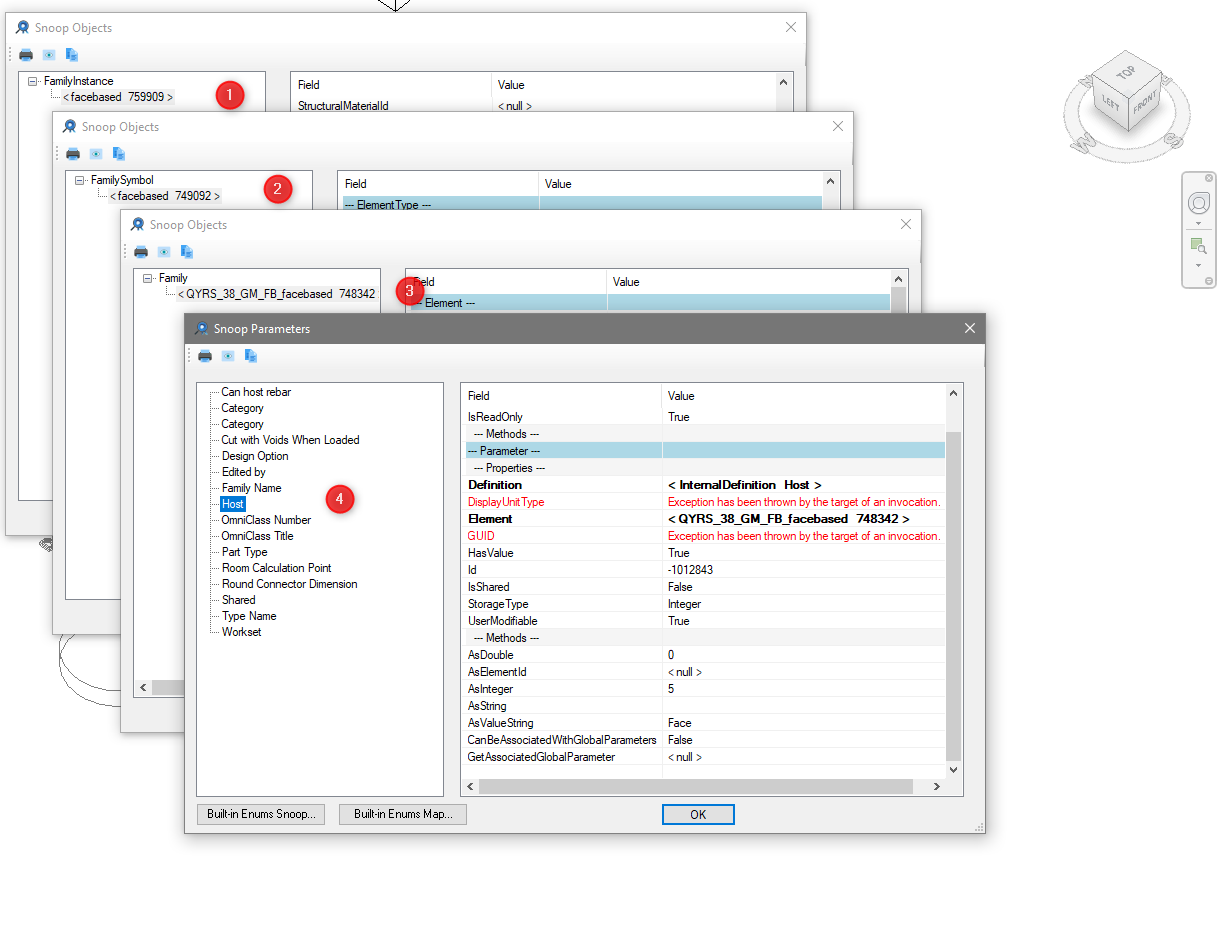Select the facebased 759909 tree item
This screenshot has height=939, width=1217.
118,97
